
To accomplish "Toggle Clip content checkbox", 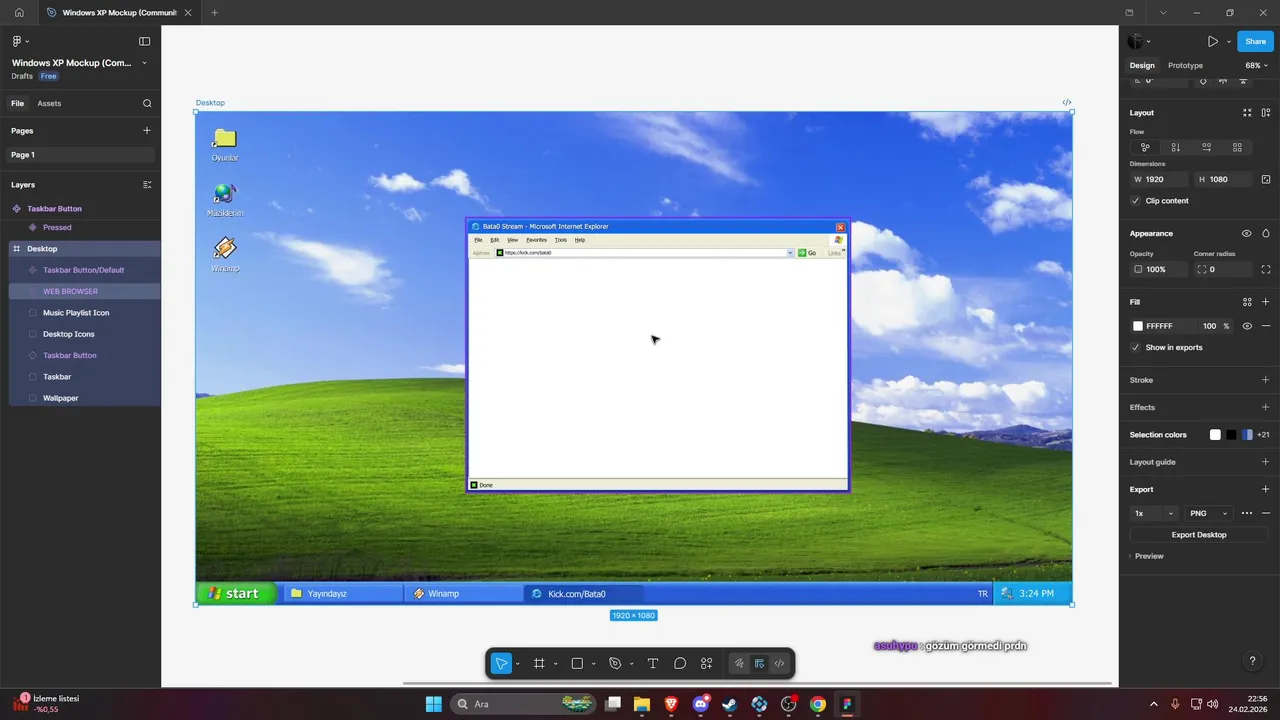I will [1135, 201].
